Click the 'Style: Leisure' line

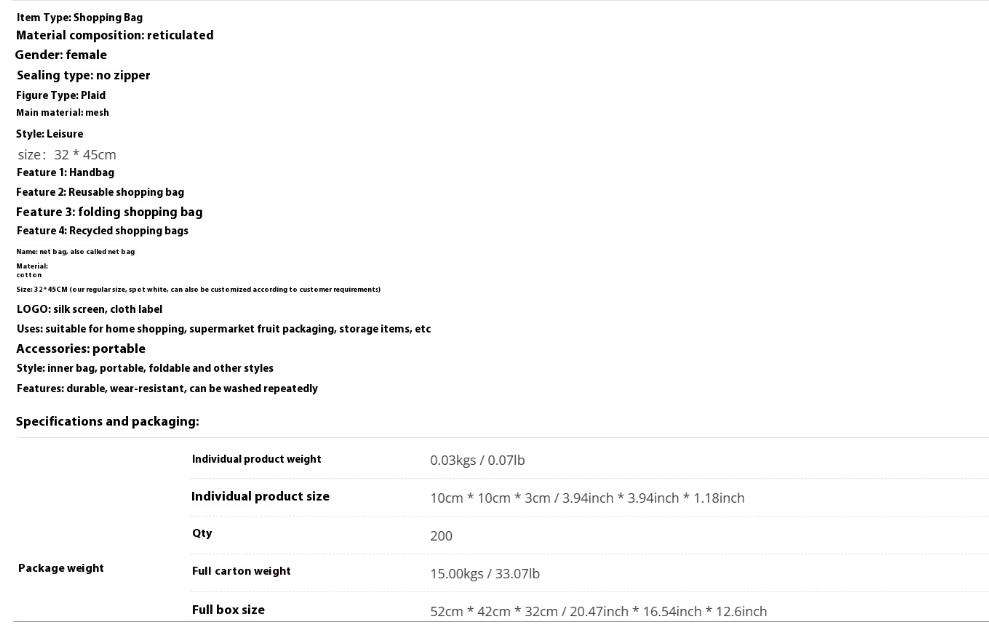click(50, 134)
